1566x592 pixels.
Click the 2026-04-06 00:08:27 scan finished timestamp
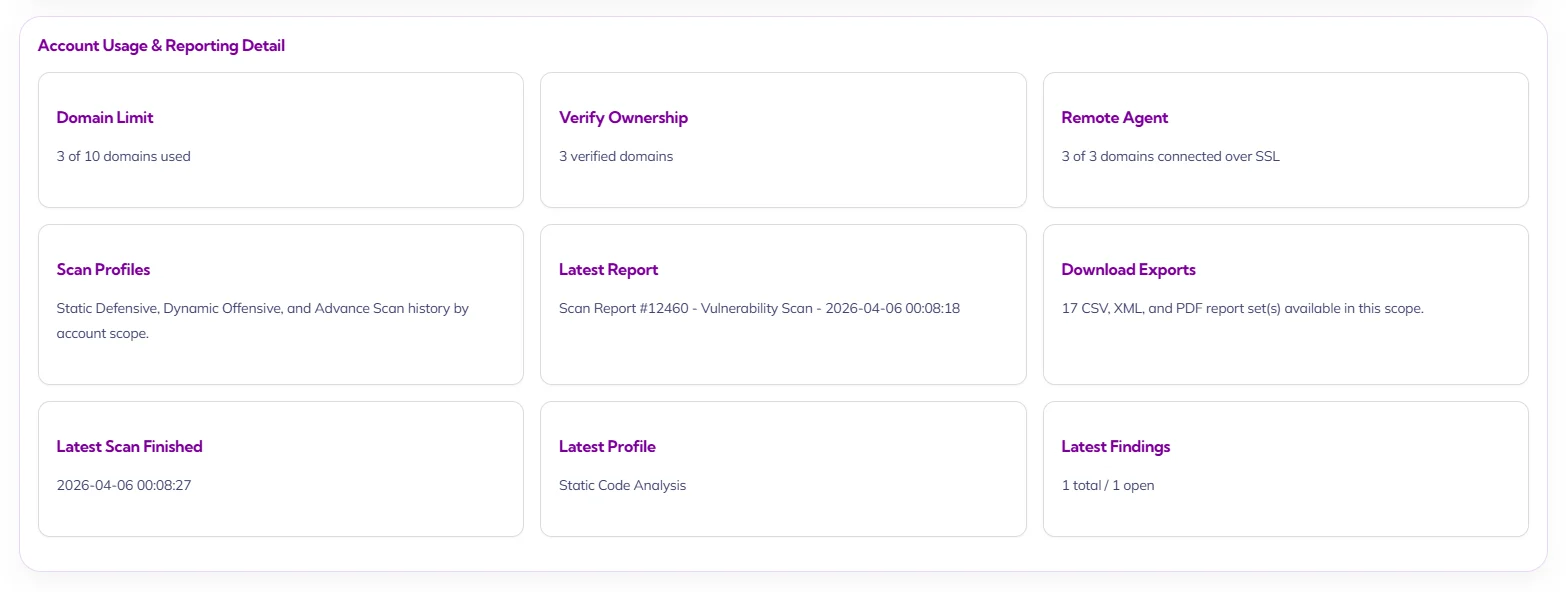123,486
